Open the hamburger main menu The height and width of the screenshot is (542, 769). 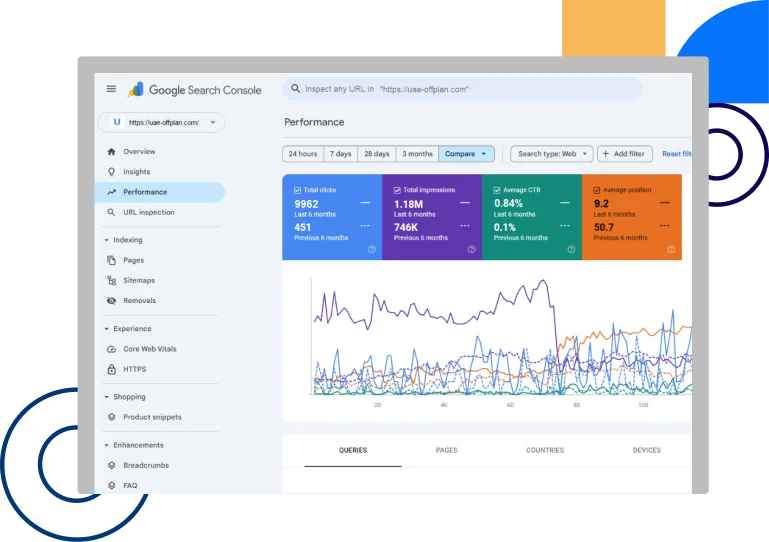click(x=111, y=89)
